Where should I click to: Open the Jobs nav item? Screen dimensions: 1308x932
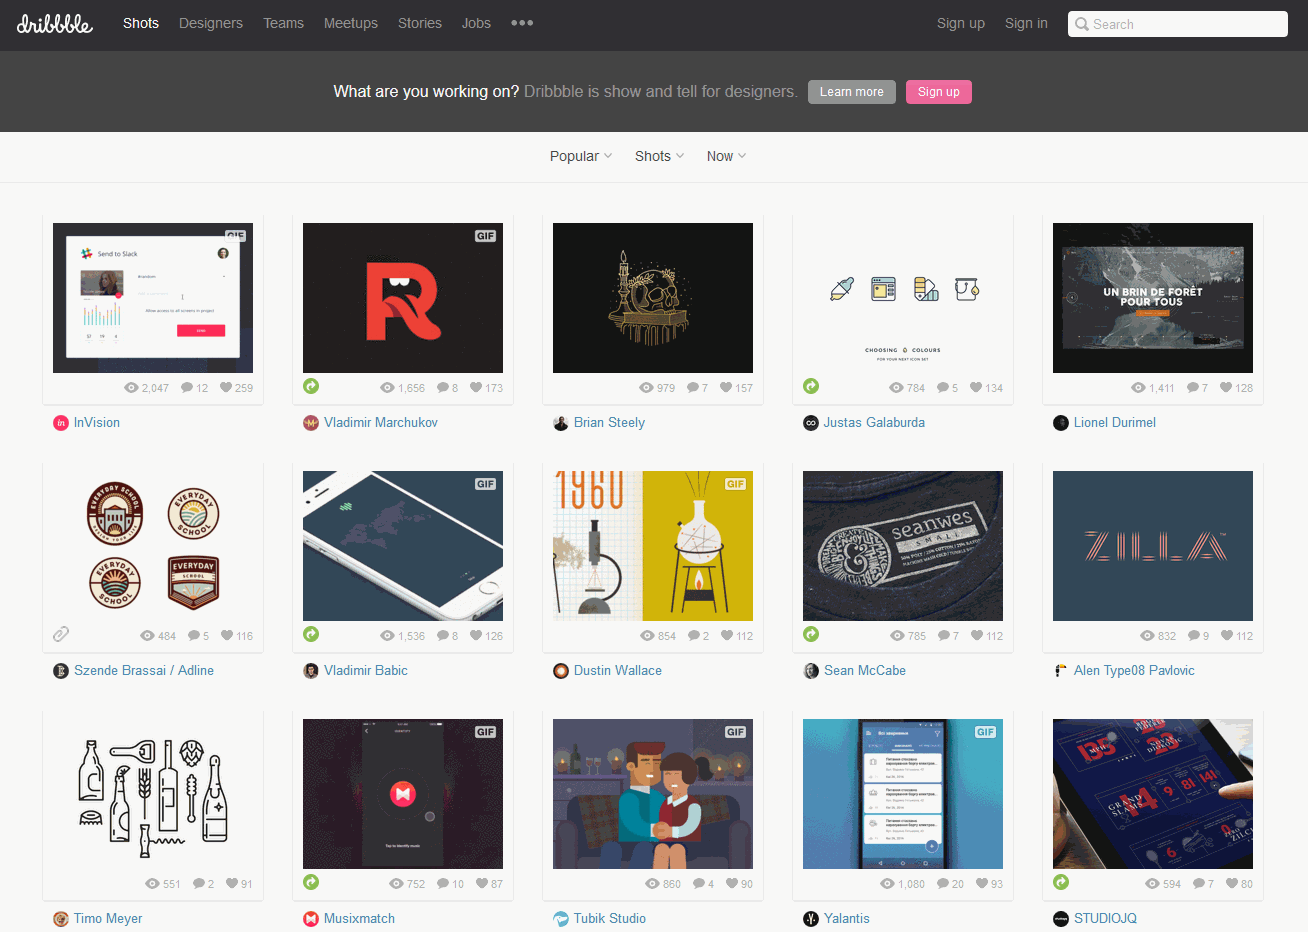[476, 23]
